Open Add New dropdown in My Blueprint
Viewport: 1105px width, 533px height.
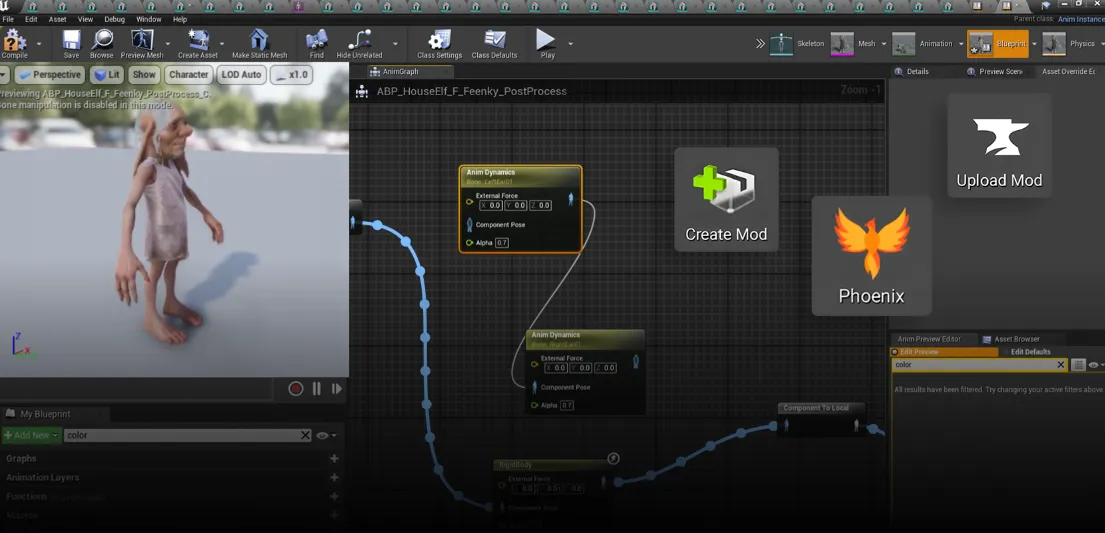[x=31, y=436]
